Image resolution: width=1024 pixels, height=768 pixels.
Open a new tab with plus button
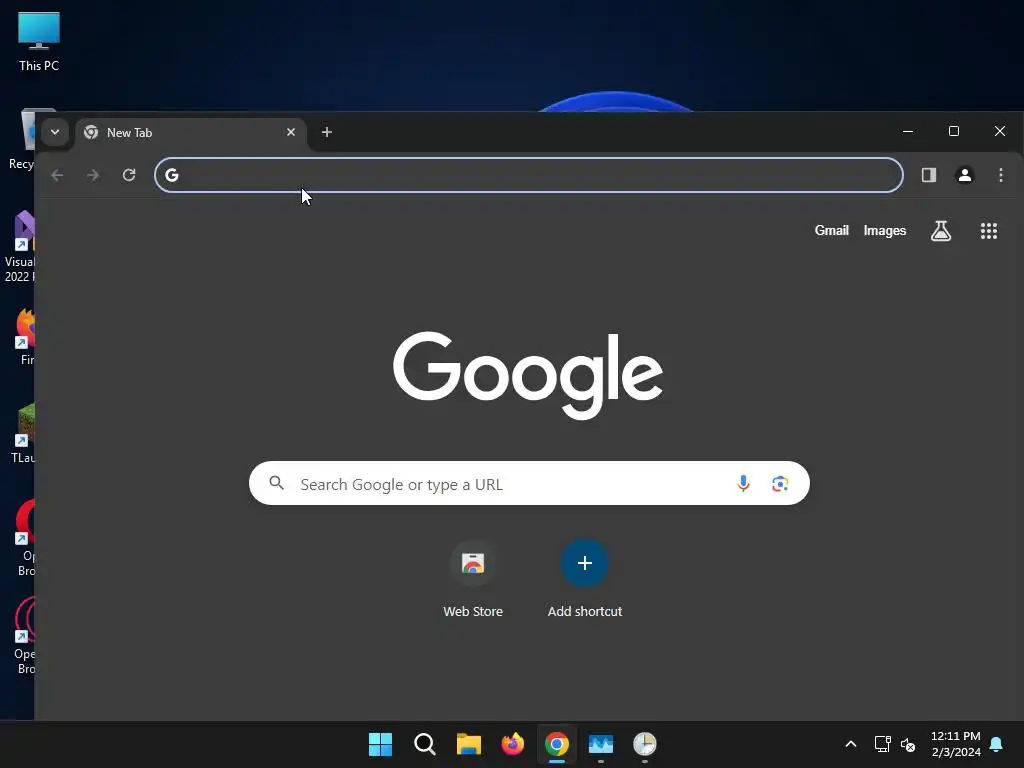coord(327,133)
